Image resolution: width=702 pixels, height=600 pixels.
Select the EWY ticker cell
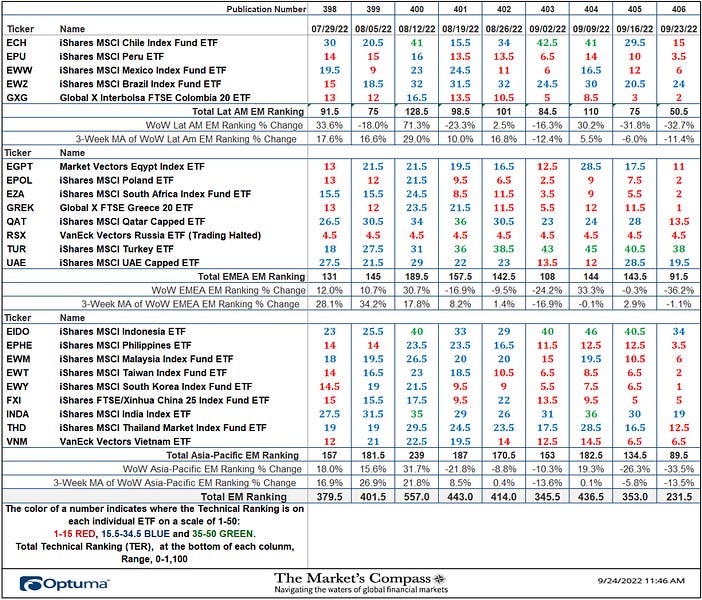(x=17, y=387)
